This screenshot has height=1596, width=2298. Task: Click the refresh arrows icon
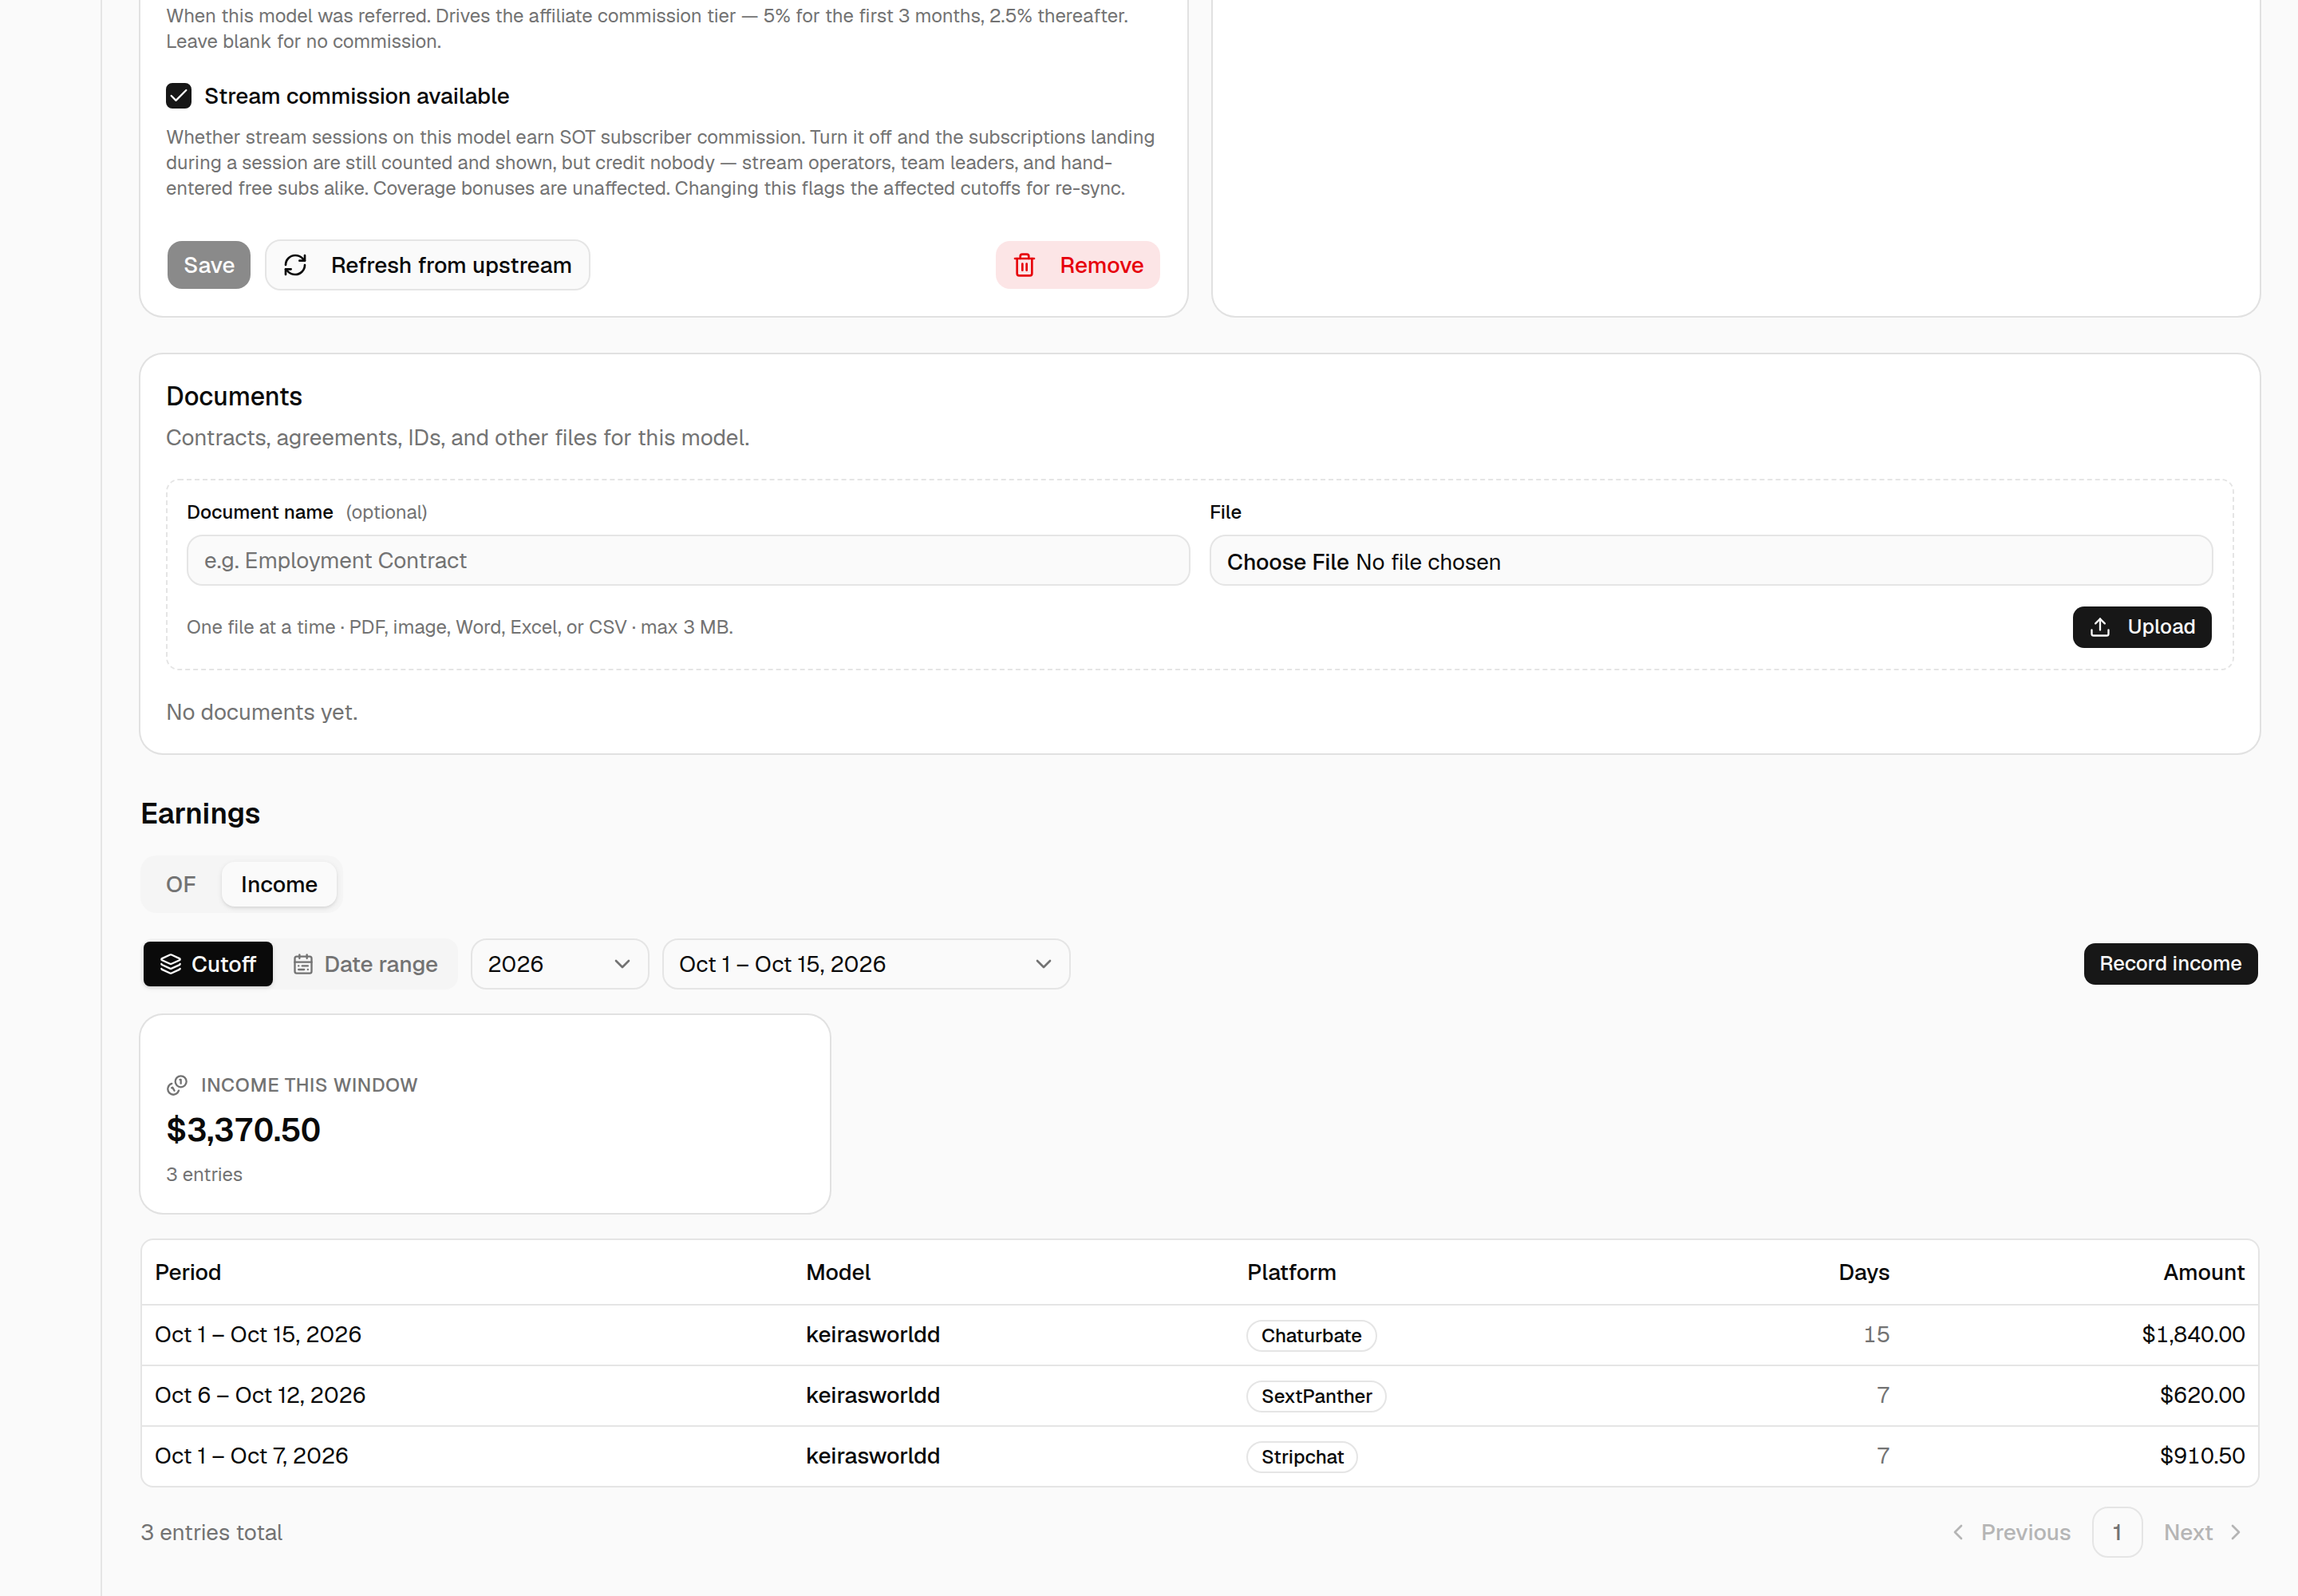[295, 265]
